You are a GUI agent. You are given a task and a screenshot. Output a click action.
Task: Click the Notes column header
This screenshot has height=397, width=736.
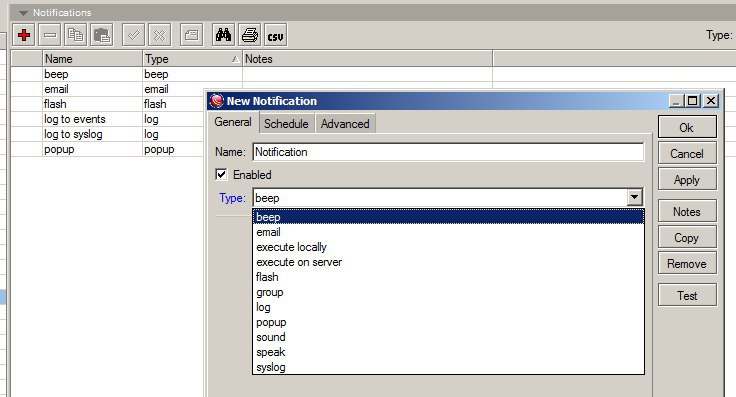(368, 59)
